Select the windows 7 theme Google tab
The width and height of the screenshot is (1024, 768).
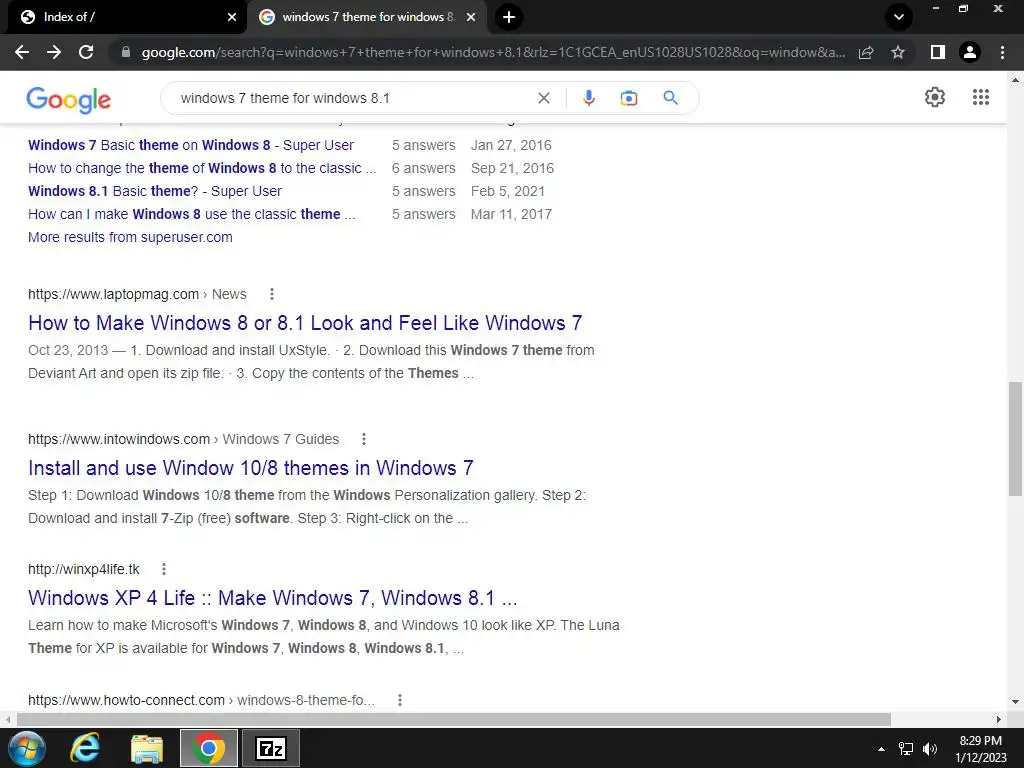[368, 17]
